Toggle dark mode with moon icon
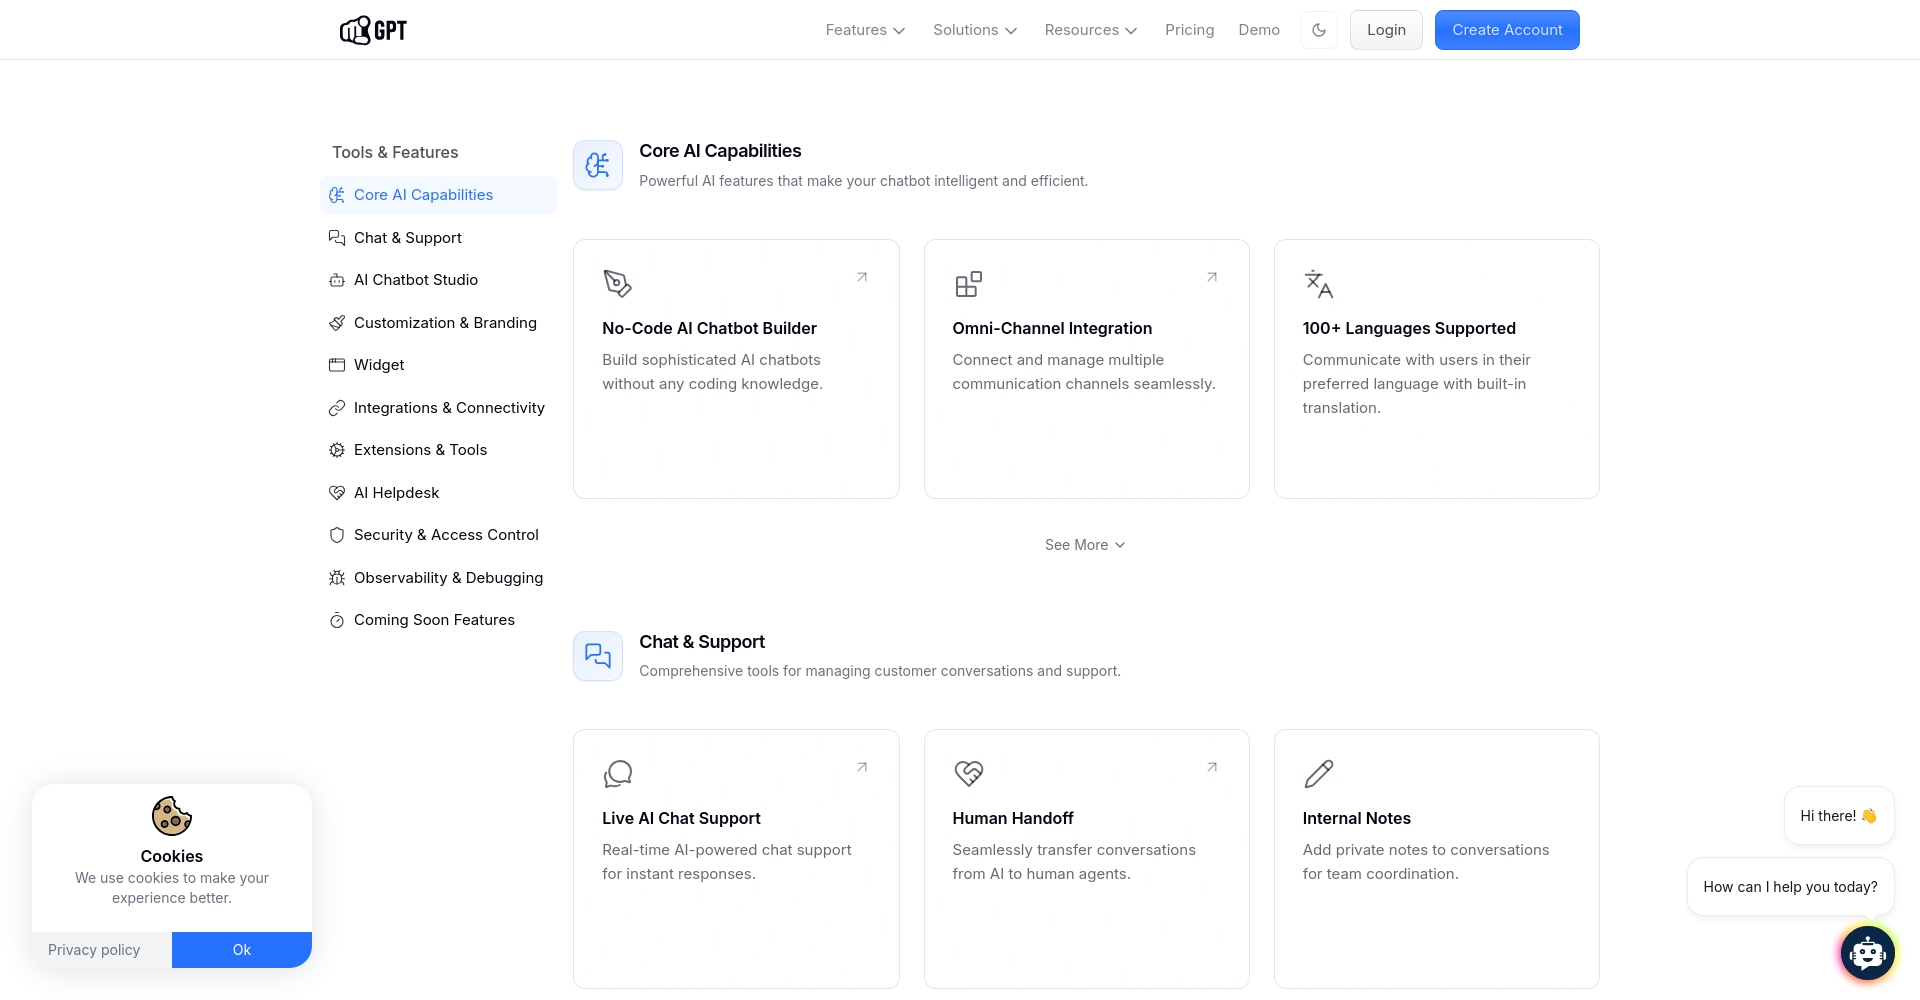This screenshot has height=1000, width=1920. (x=1319, y=30)
